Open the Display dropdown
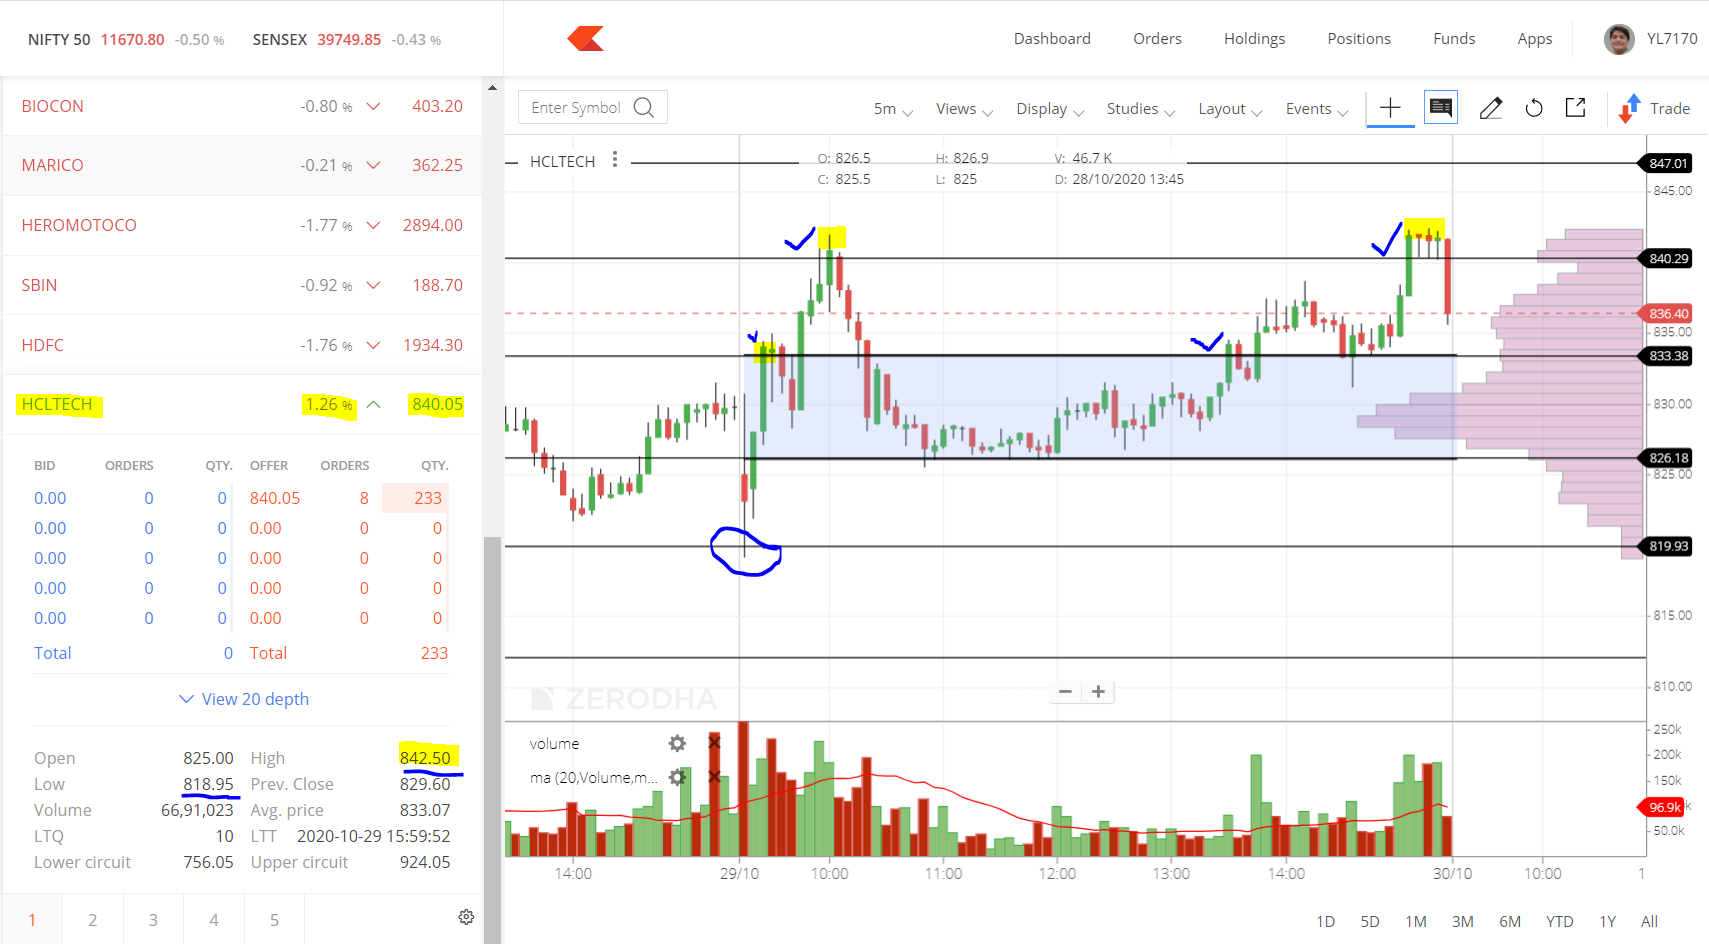Screen dimensions: 1709x944 [1050, 109]
